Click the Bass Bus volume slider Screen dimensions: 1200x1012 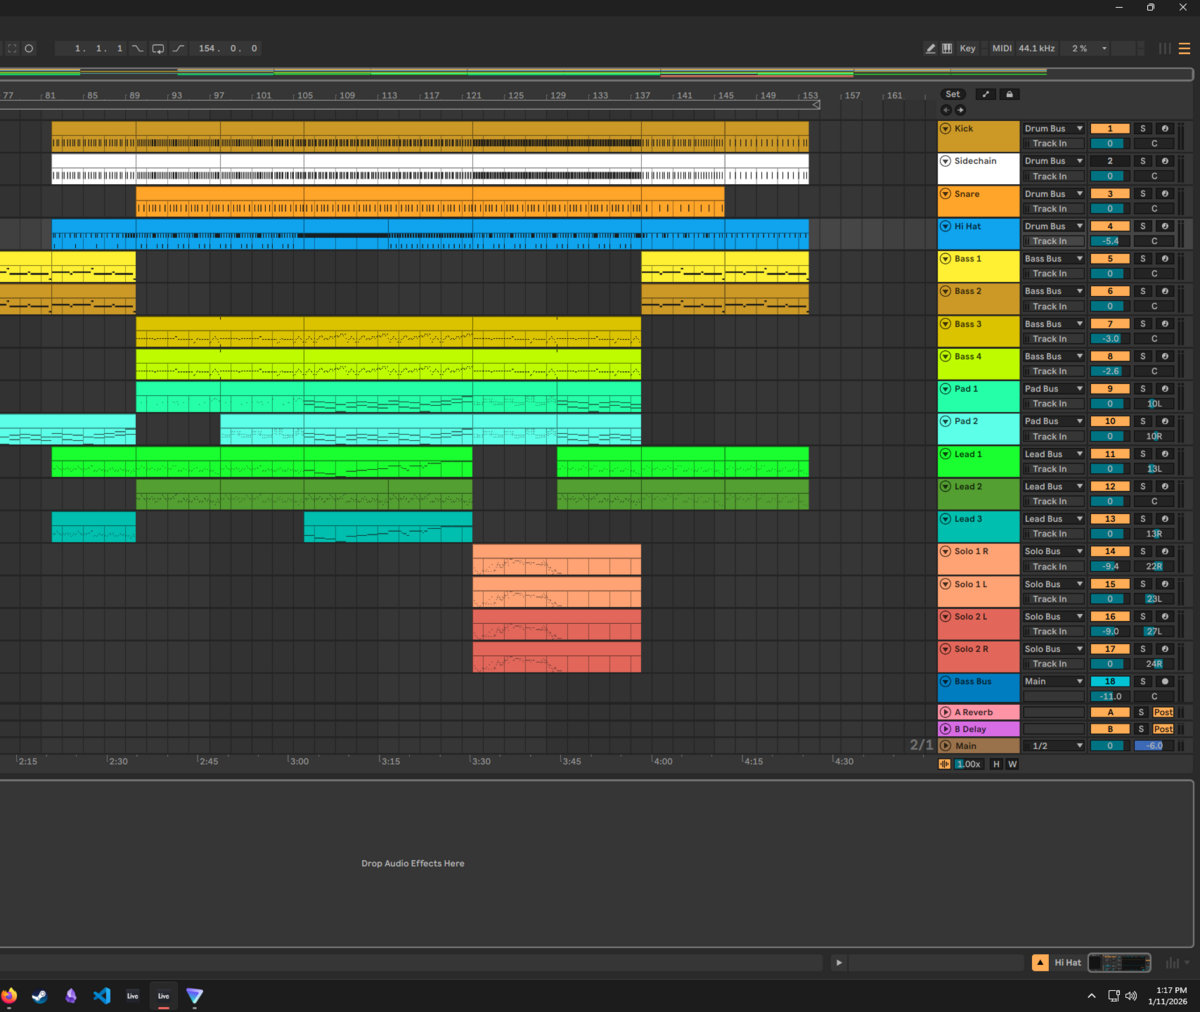tap(1109, 697)
